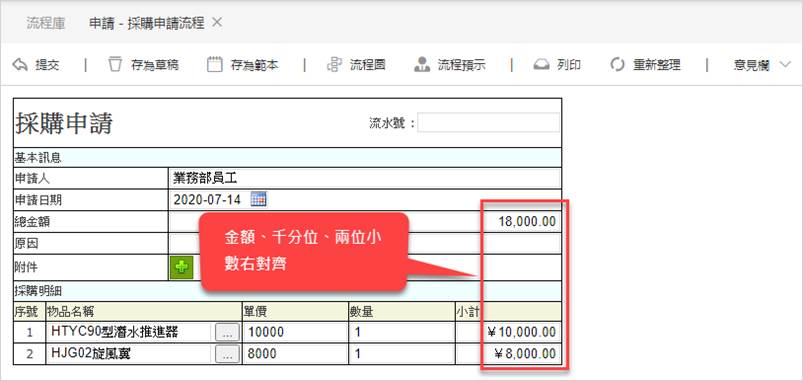Click the 總金額 field showing 18,000.00
The height and width of the screenshot is (381, 803).
(365, 222)
